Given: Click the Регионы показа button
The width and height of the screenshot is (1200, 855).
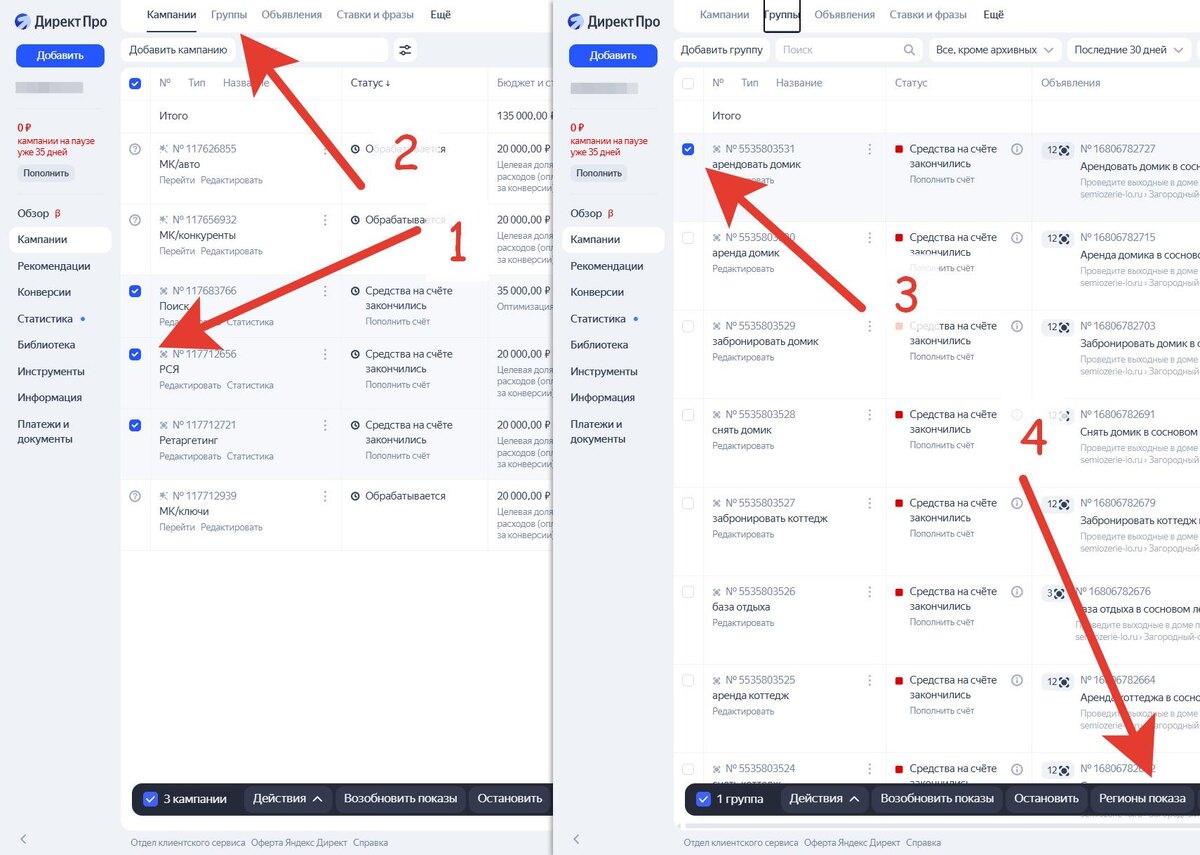Looking at the screenshot, I should (1142, 798).
